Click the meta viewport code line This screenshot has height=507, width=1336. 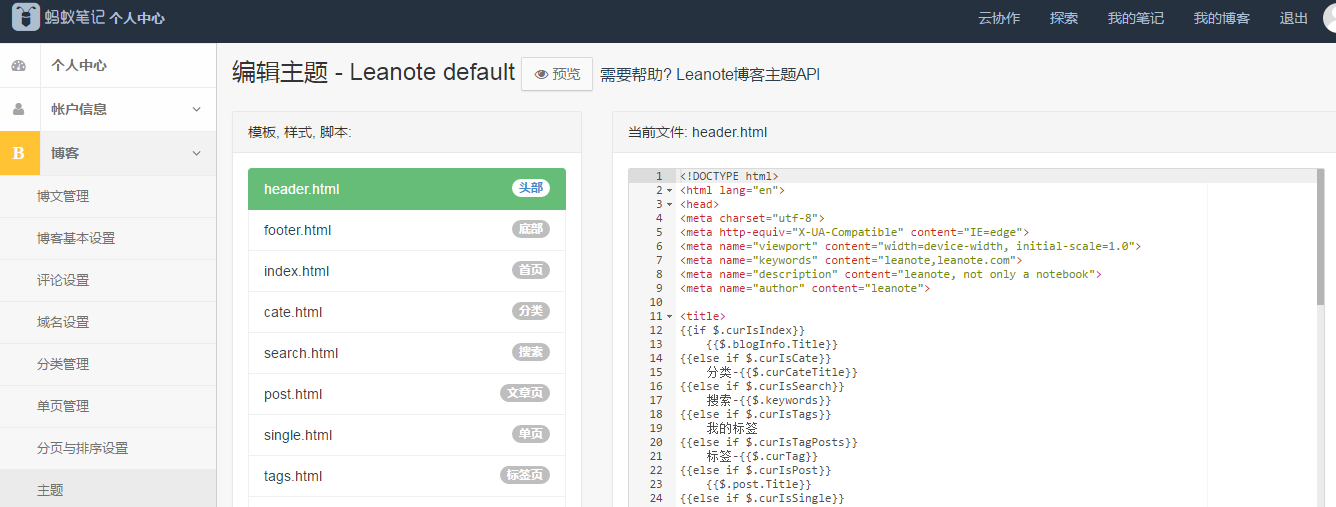[x=910, y=246]
